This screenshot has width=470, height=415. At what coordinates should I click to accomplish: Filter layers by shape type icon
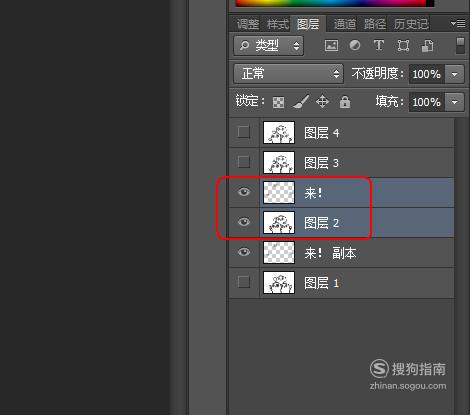(x=403, y=45)
